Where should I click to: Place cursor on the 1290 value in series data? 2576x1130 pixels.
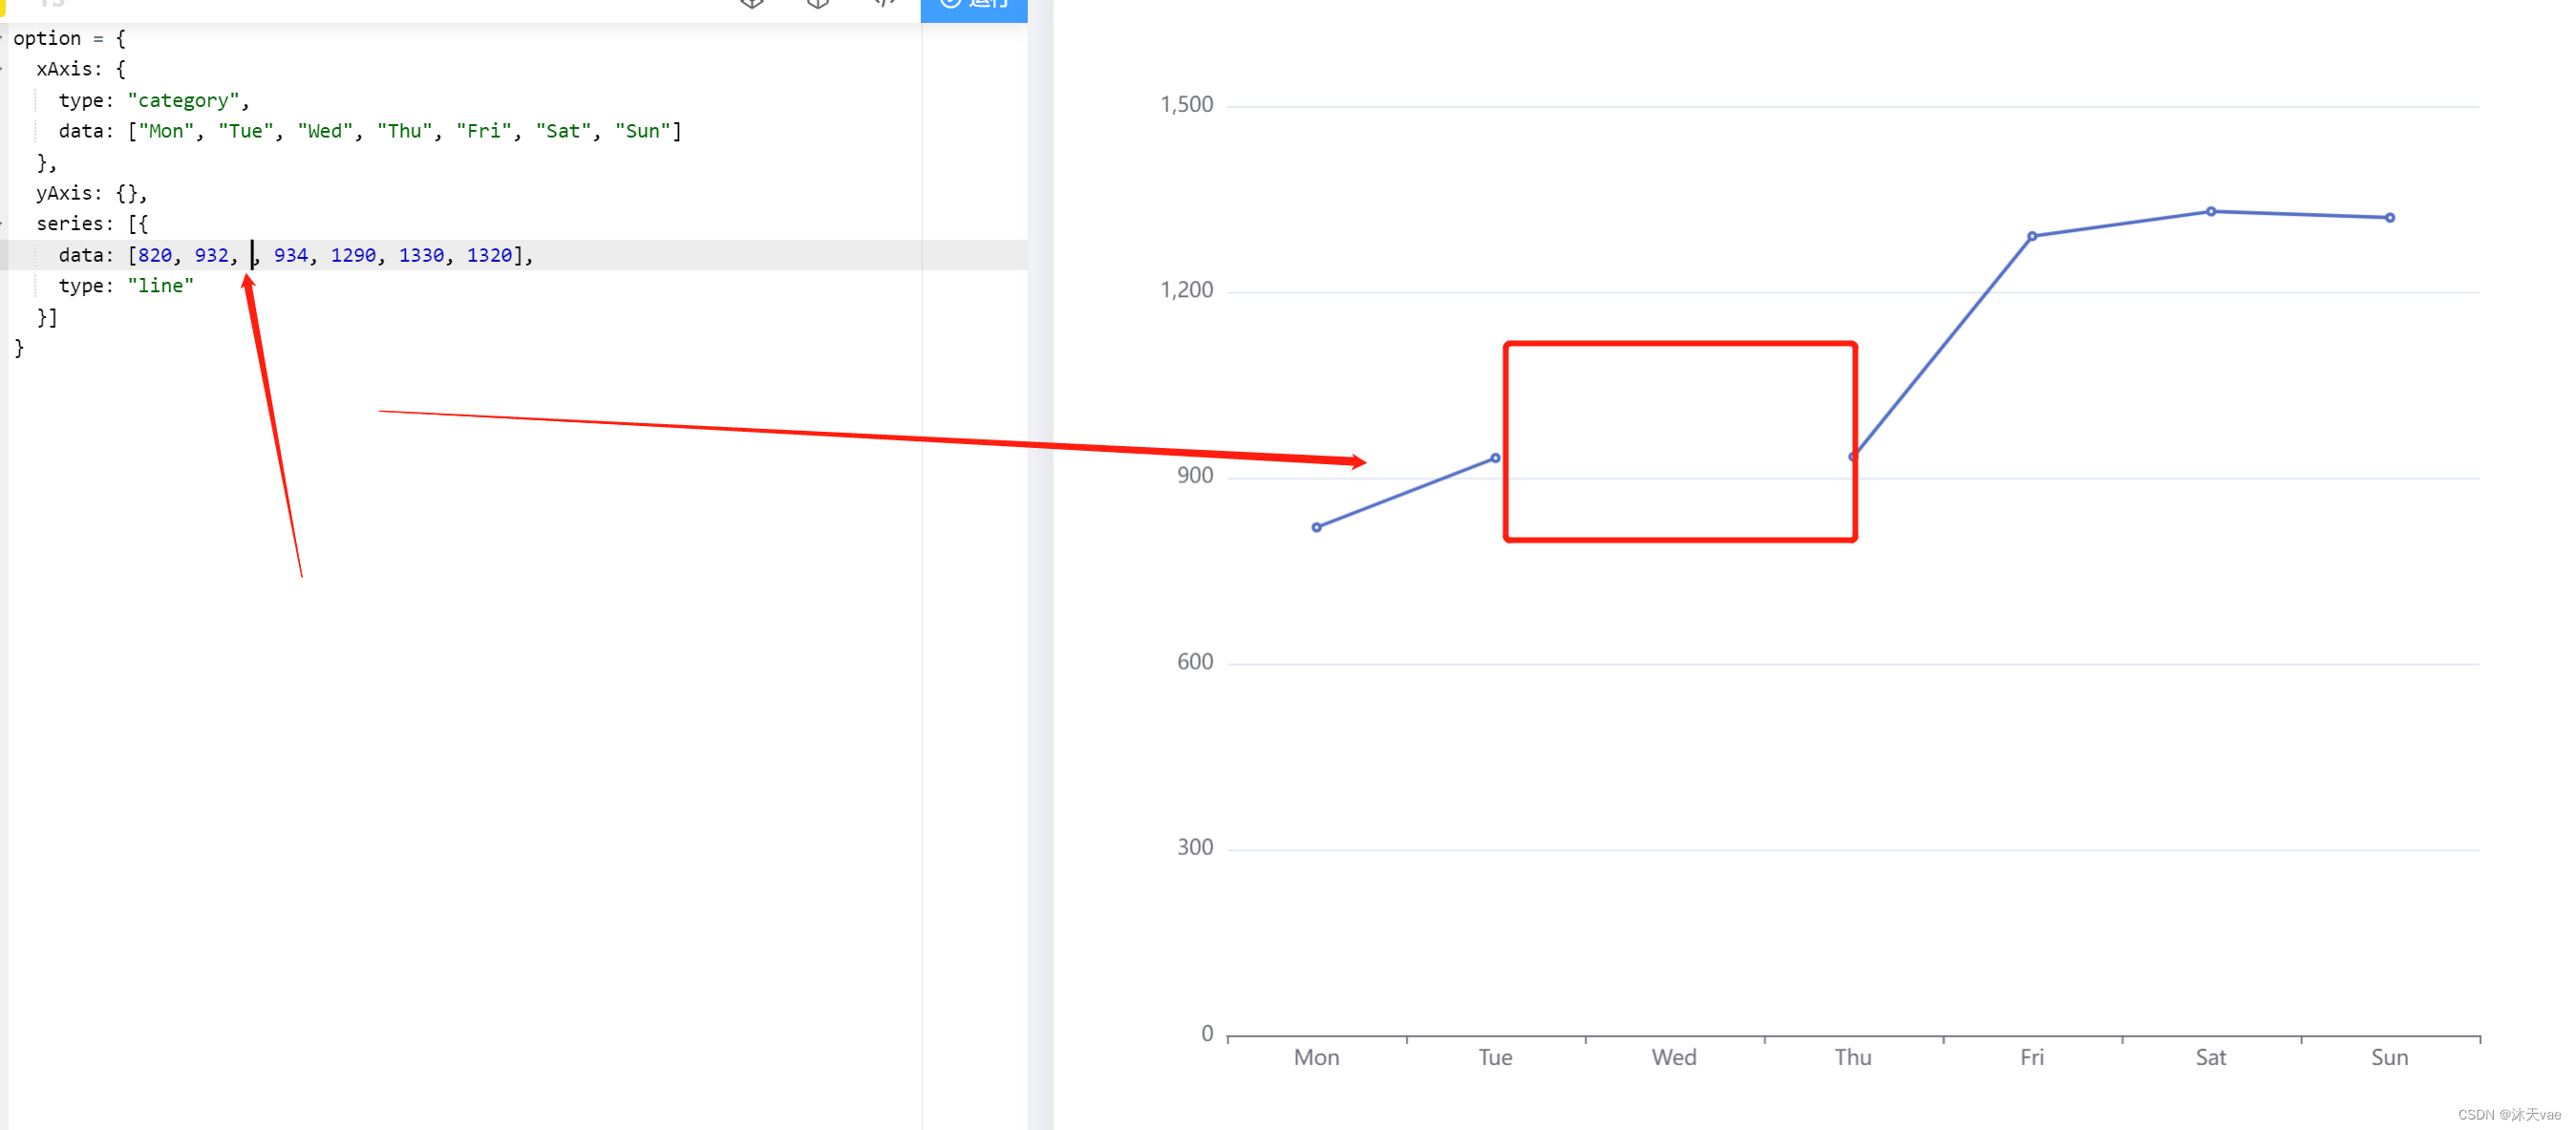tap(353, 255)
